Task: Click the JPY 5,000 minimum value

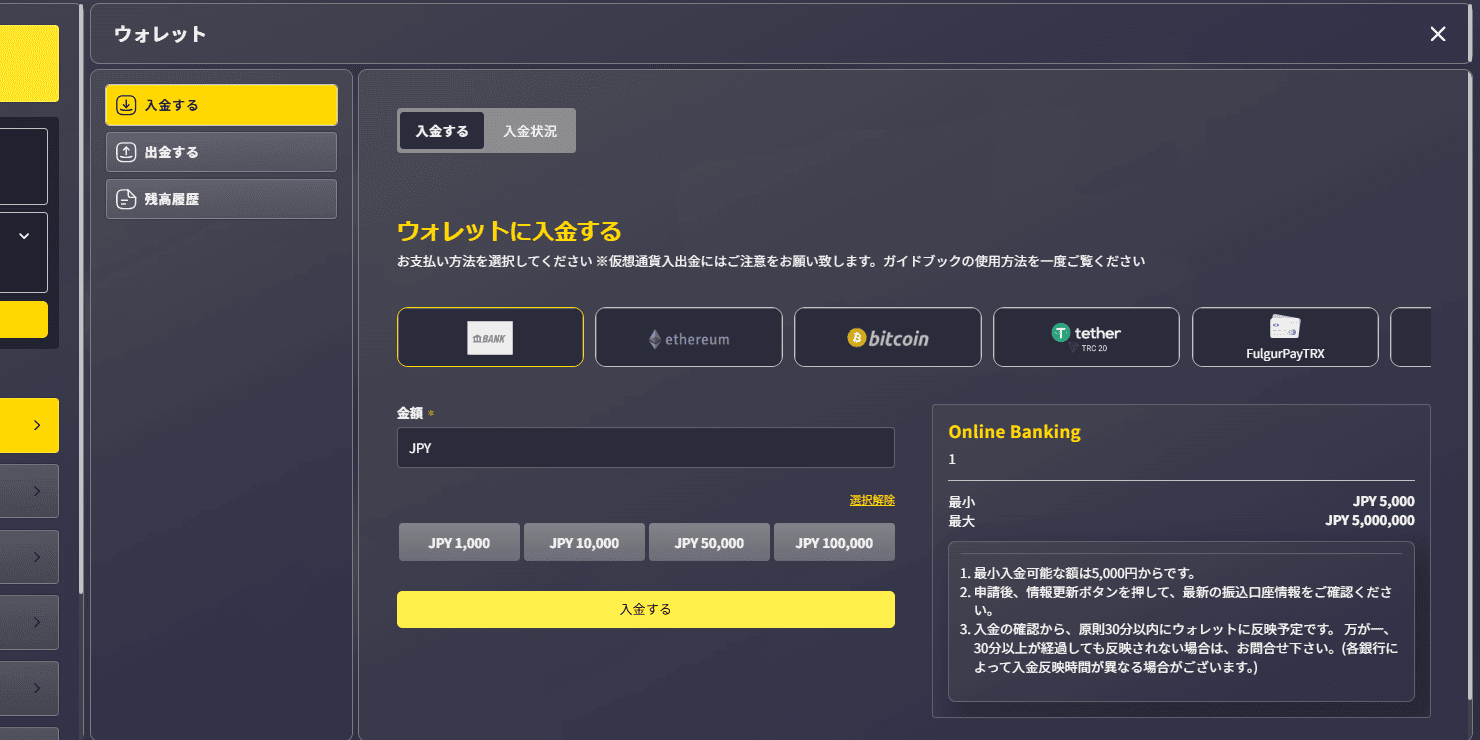Action: [x=1384, y=502]
